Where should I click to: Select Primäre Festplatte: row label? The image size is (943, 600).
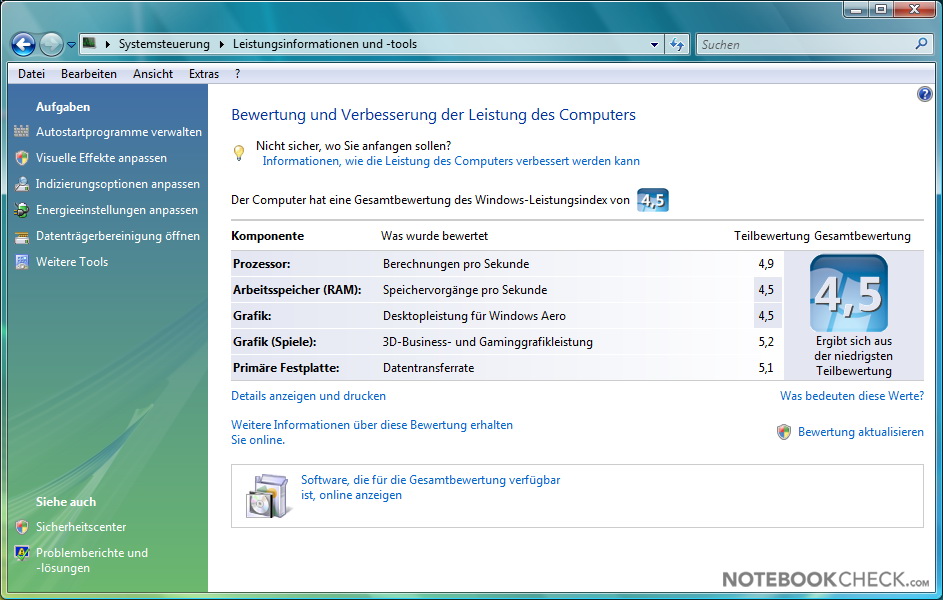tap(286, 367)
